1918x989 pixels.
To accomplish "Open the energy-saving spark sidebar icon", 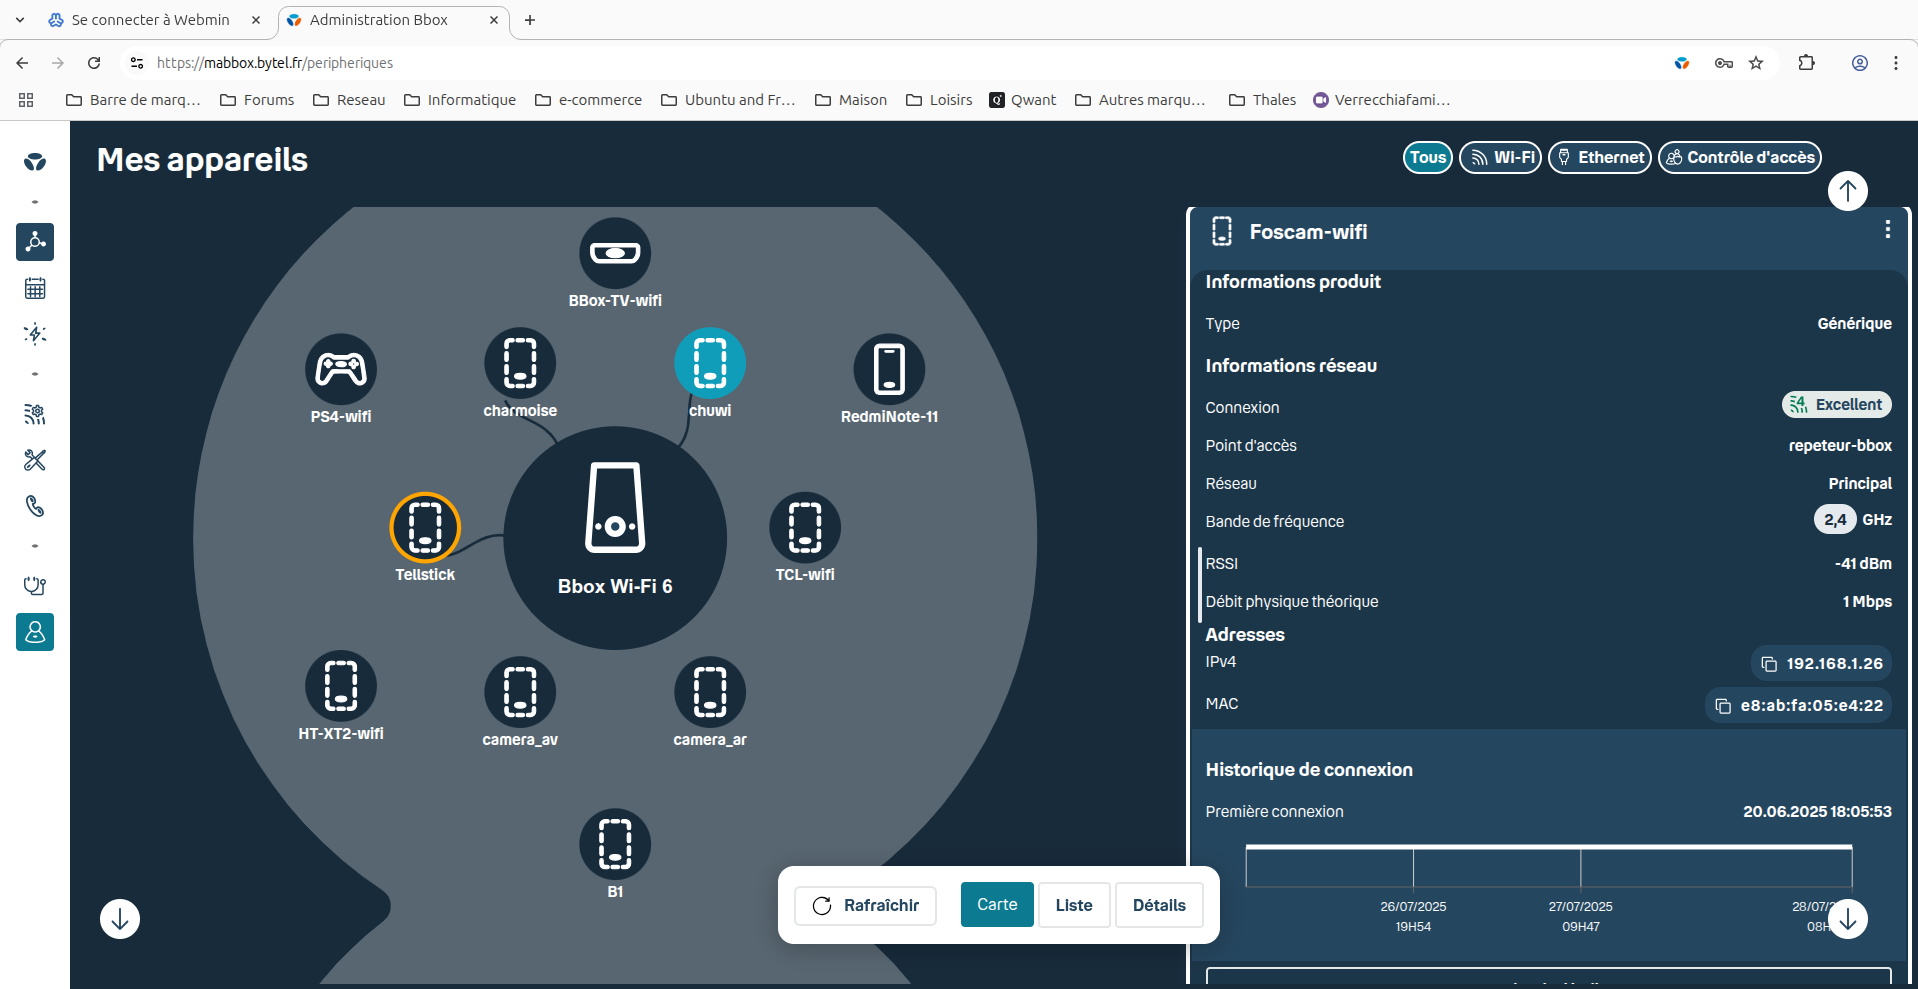I will (x=35, y=334).
